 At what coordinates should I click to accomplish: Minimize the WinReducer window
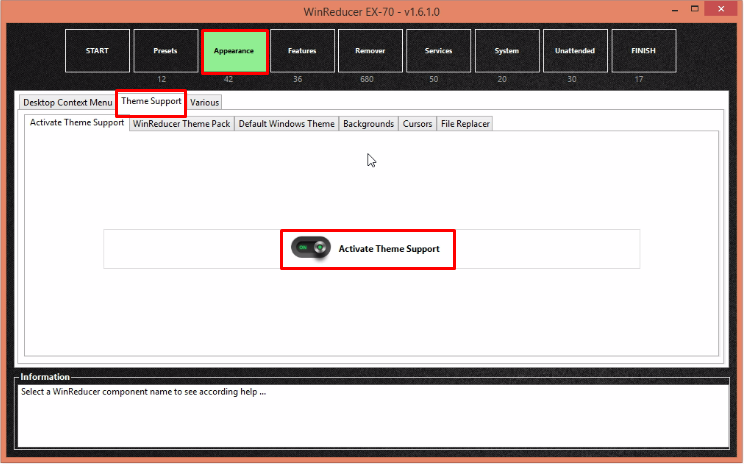click(x=675, y=9)
